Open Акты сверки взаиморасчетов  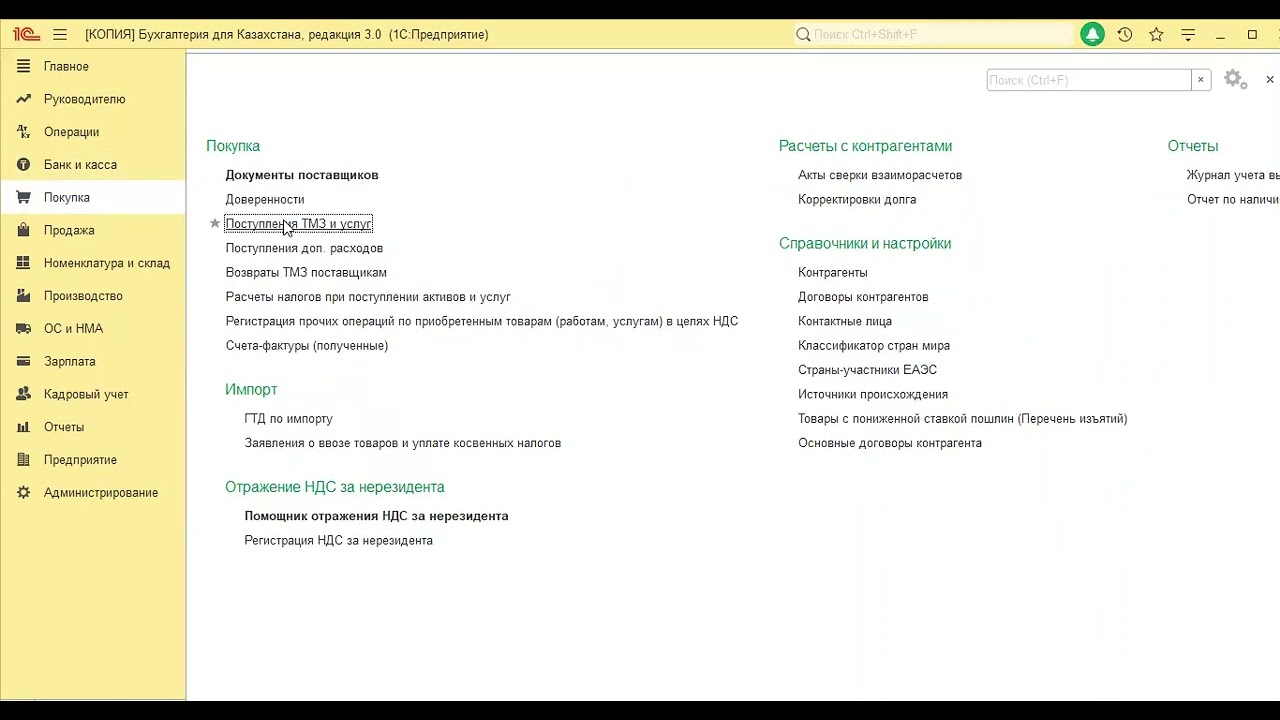[880, 175]
